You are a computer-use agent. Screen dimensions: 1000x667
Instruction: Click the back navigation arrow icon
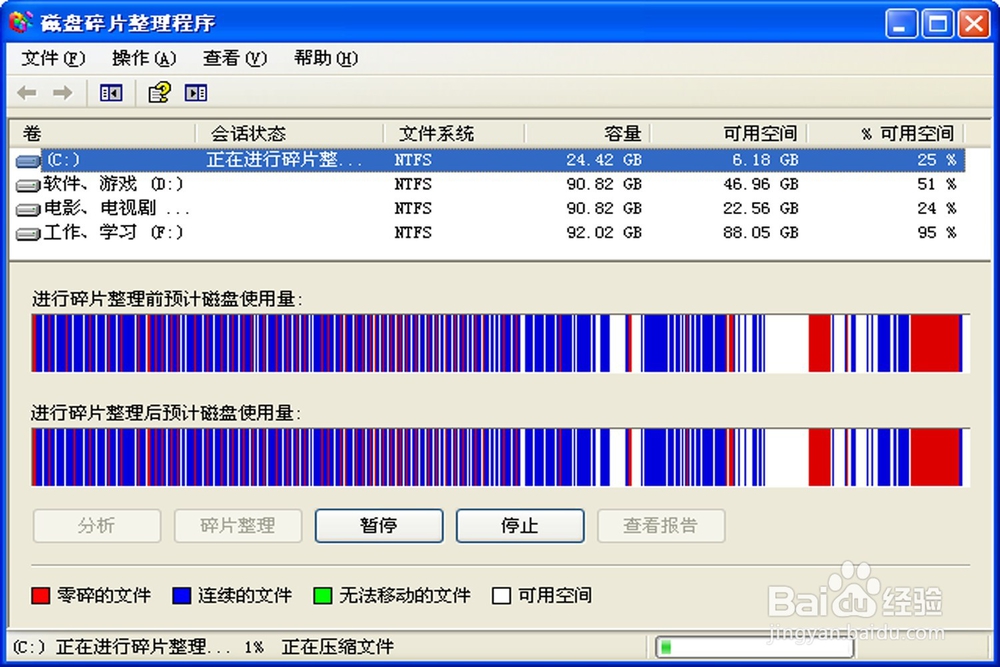point(26,92)
